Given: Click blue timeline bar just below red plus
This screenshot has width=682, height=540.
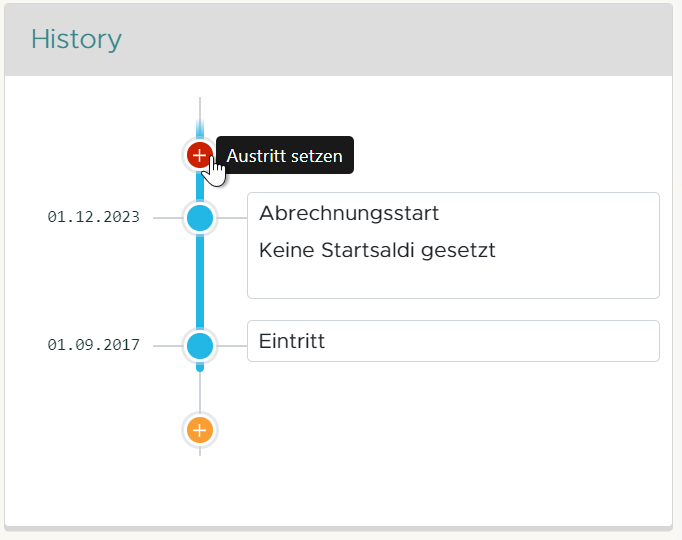Looking at the screenshot, I should click(200, 186).
